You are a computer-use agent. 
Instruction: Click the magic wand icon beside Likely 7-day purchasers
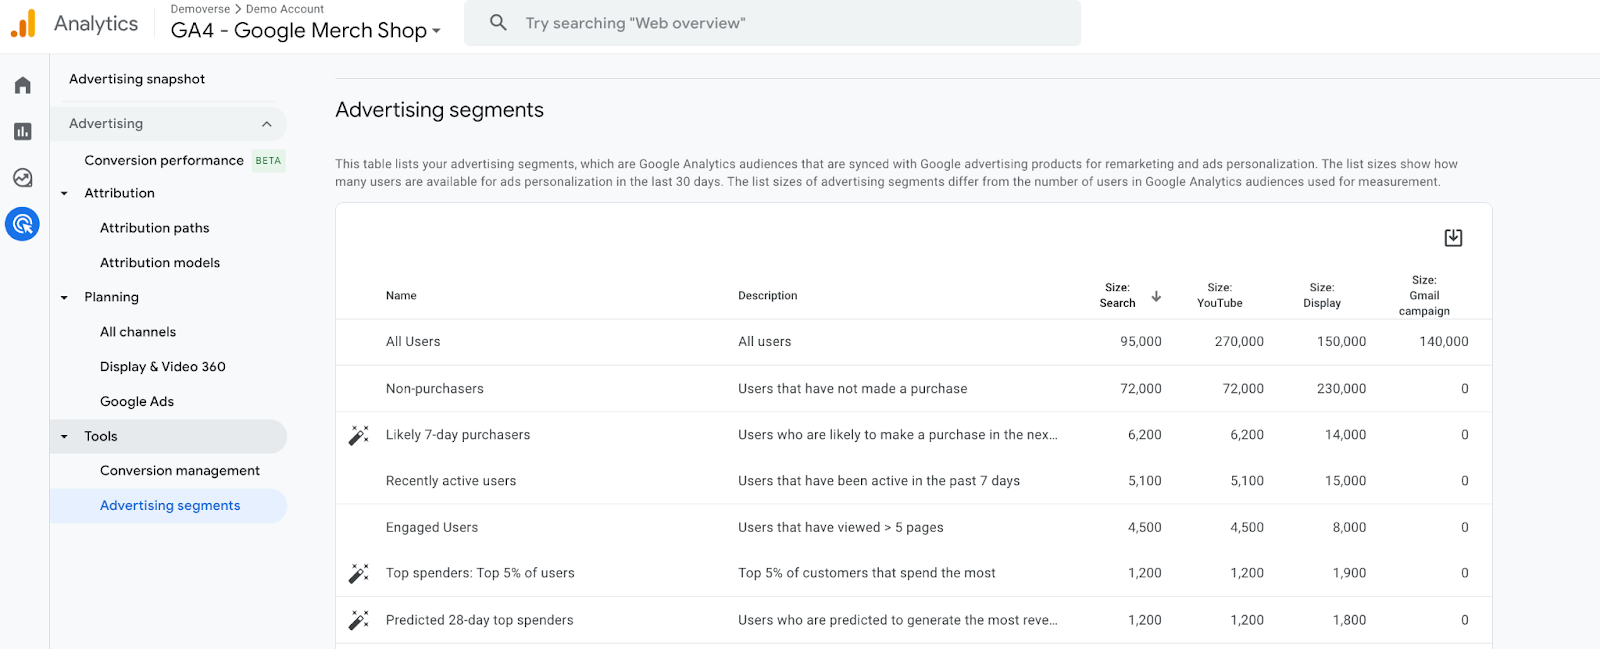[358, 435]
